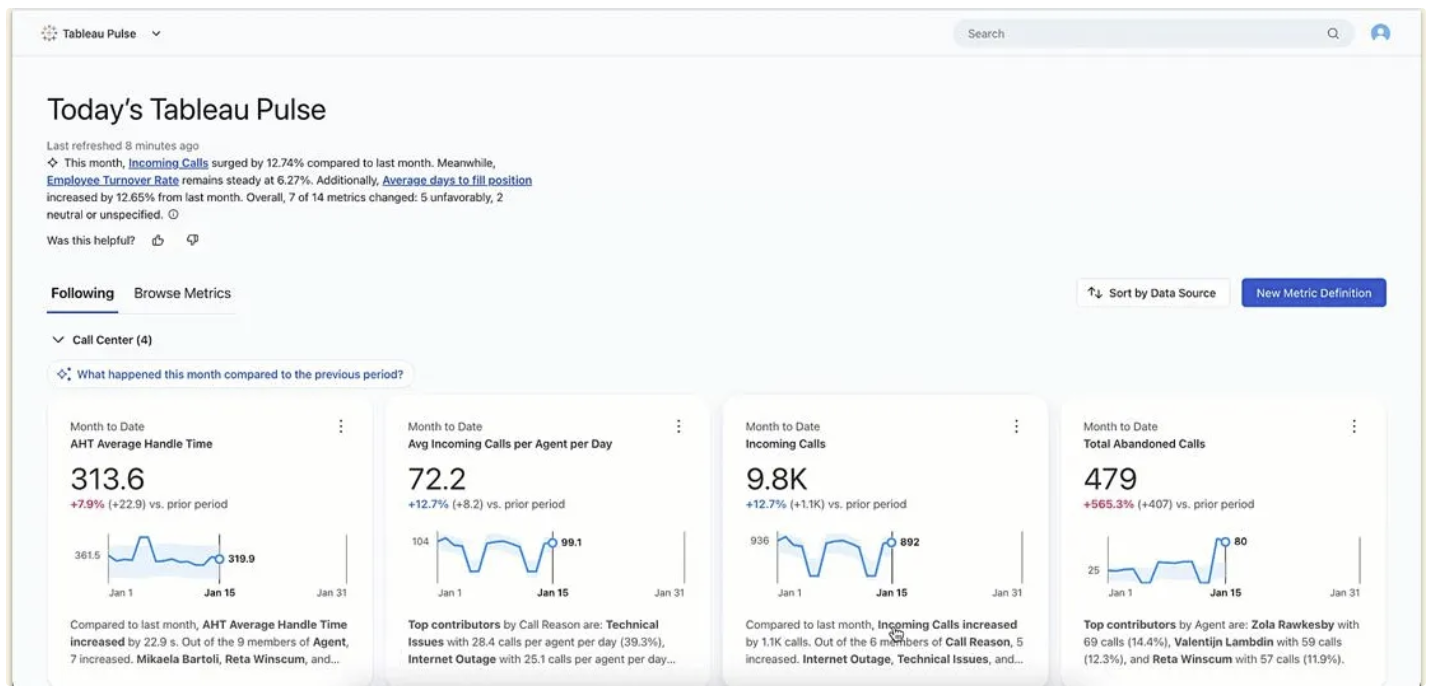Click the 313.6 metric value

coord(107,478)
